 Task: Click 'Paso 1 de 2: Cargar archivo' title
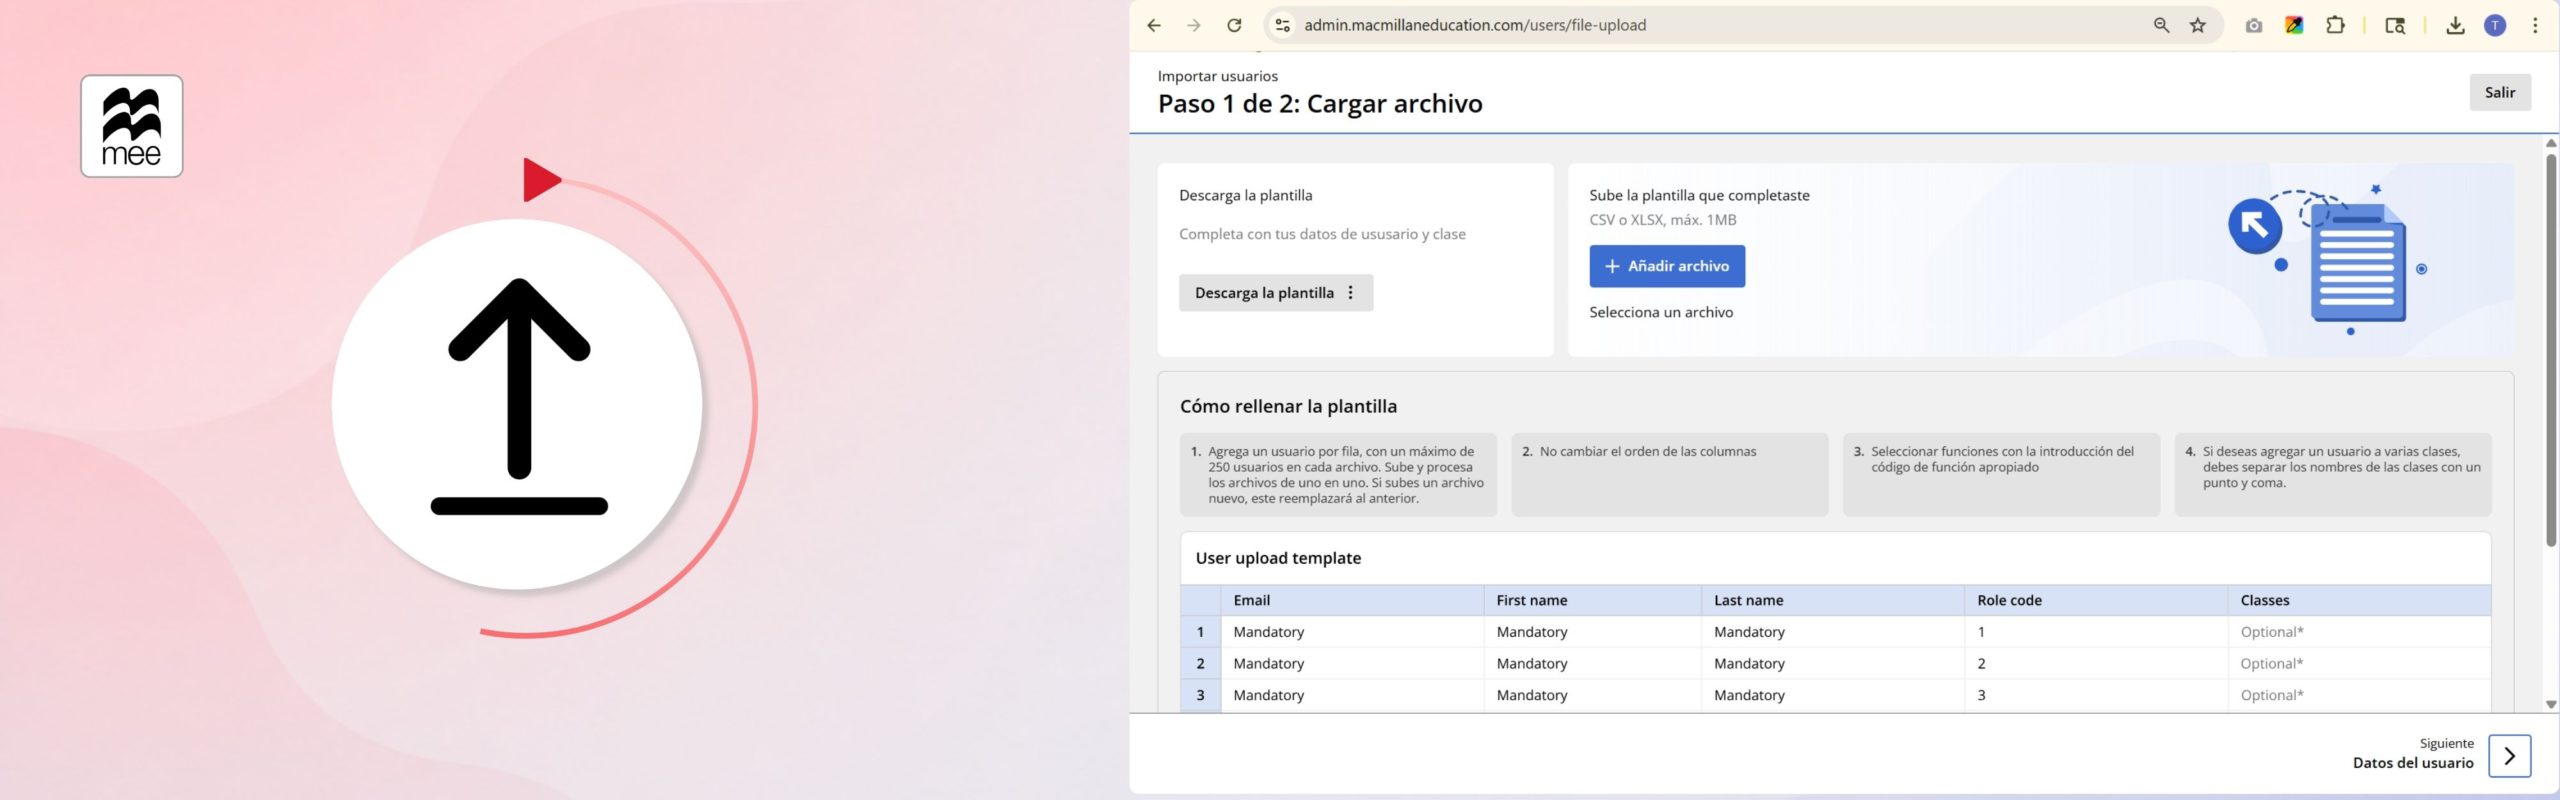[x=1320, y=104]
